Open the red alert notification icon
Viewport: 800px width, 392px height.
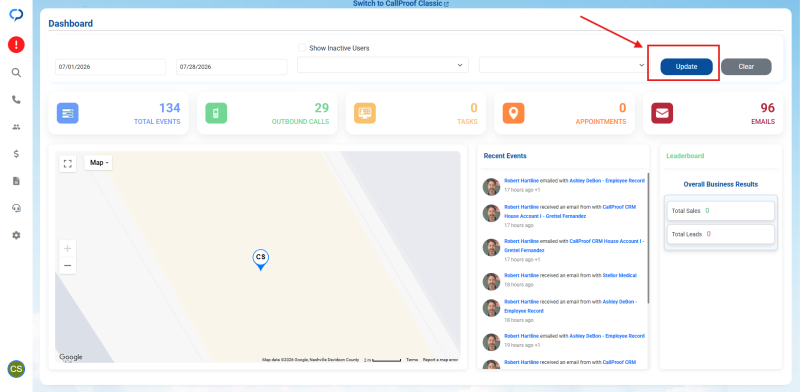pyautogui.click(x=16, y=45)
